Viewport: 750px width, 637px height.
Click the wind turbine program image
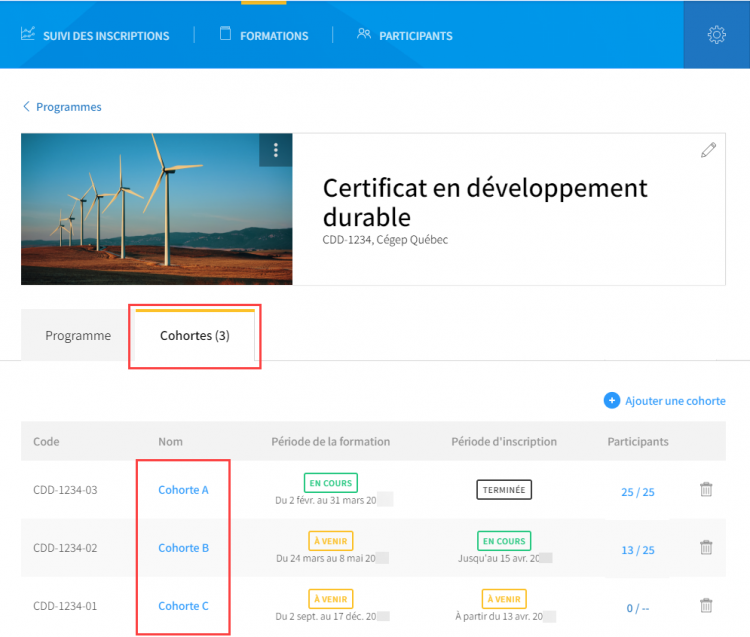coord(156,209)
